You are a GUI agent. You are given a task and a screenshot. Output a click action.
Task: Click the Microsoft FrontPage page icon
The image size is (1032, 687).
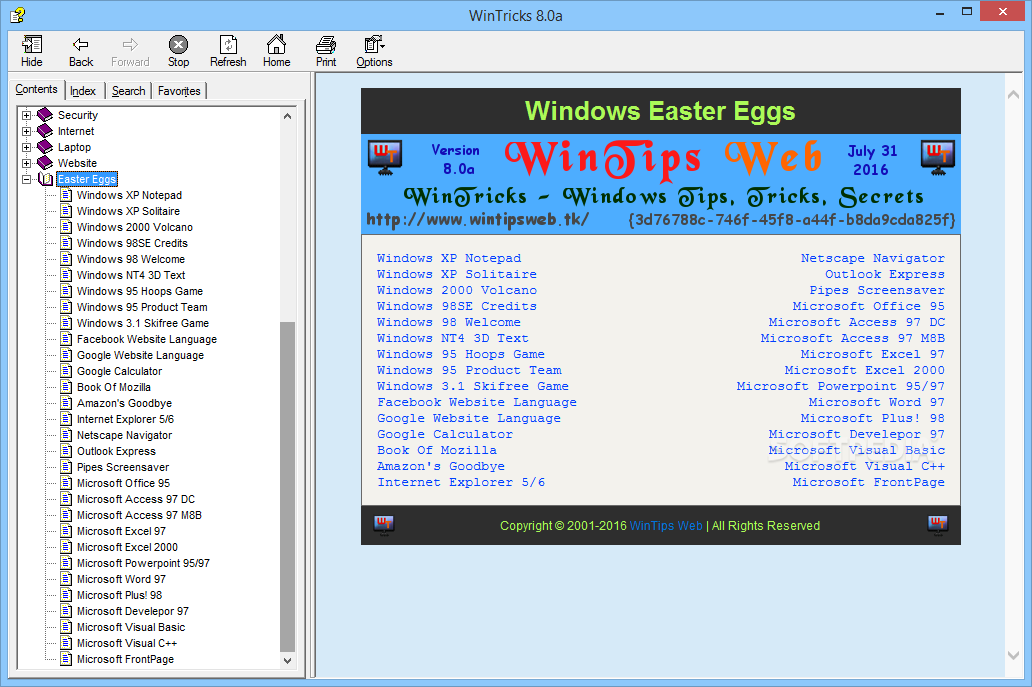pos(66,659)
